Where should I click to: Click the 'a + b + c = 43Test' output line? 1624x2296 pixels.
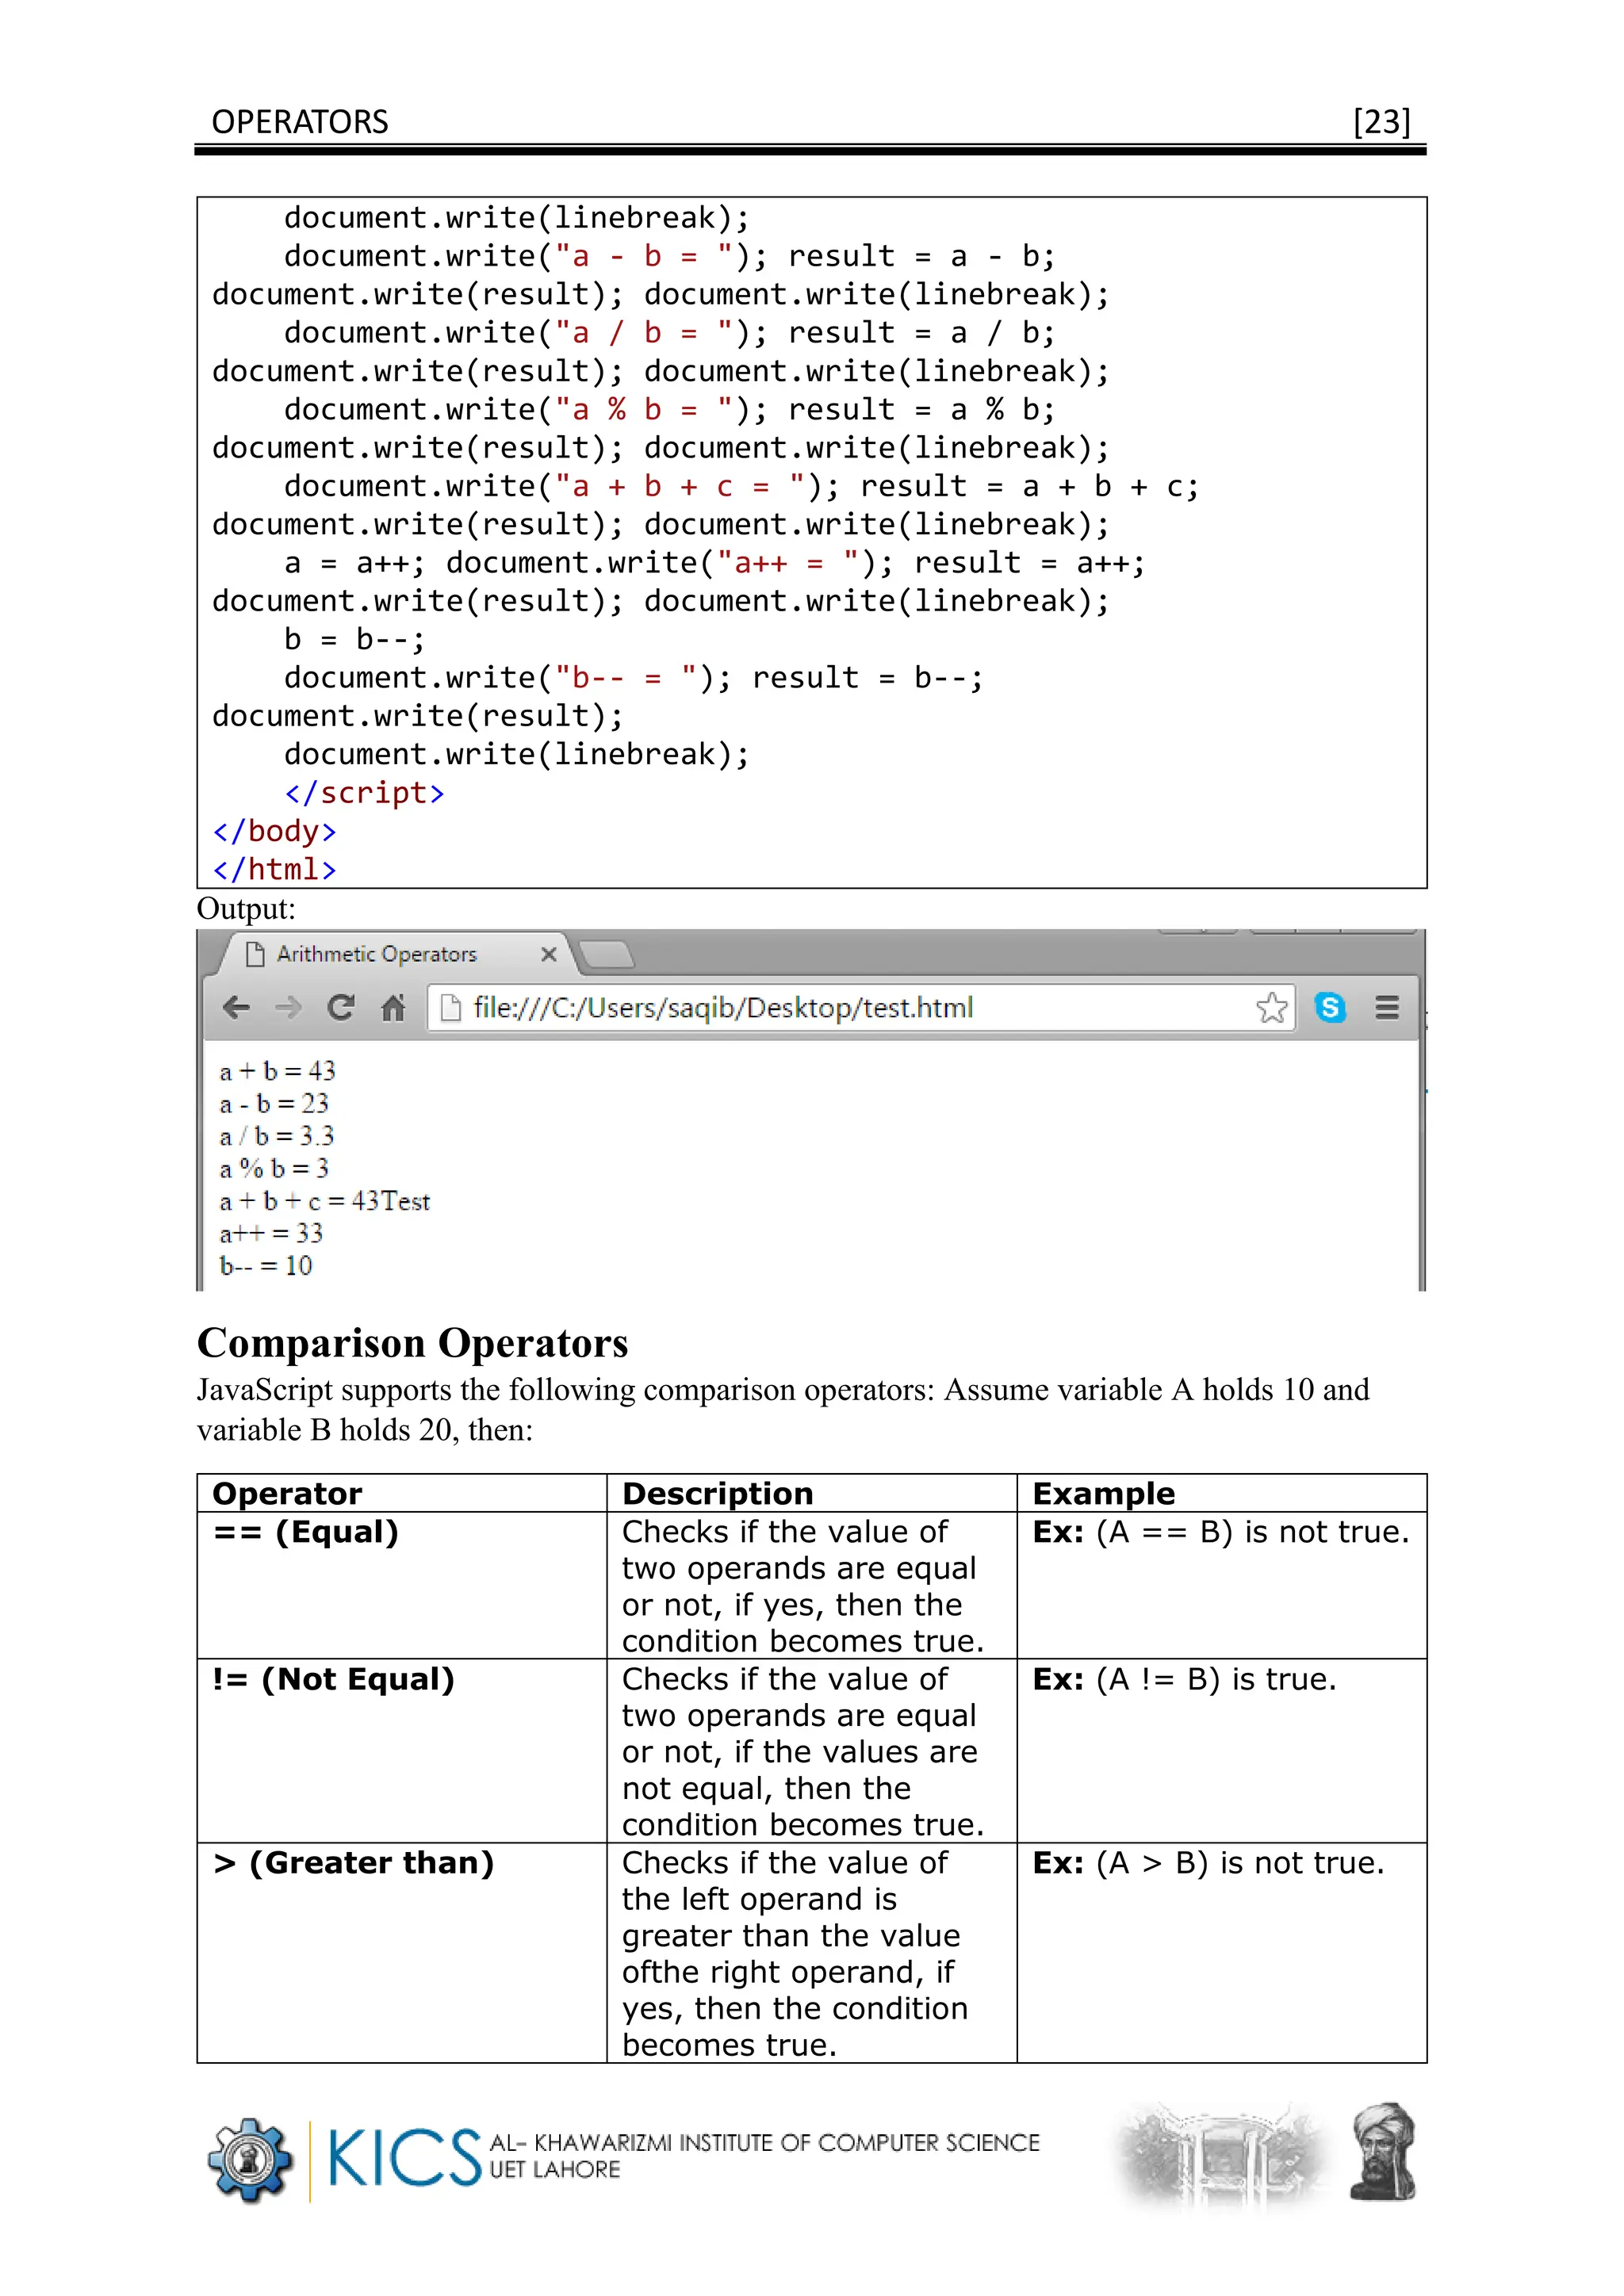pyautogui.click(x=324, y=1201)
